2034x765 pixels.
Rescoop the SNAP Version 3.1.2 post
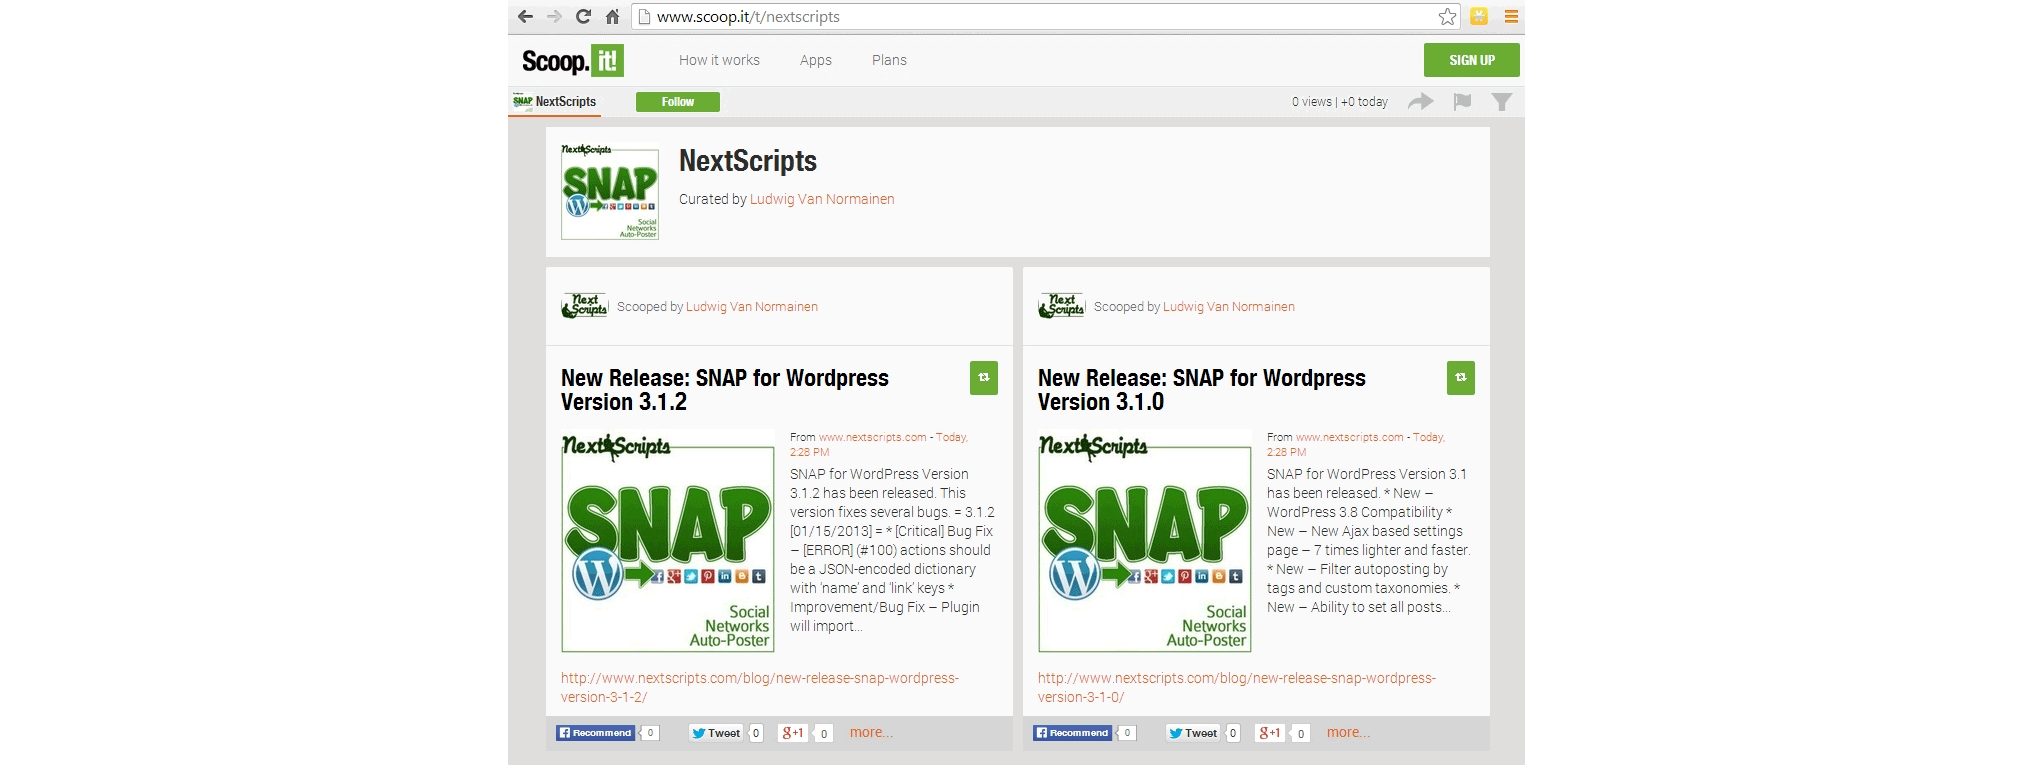(x=984, y=378)
